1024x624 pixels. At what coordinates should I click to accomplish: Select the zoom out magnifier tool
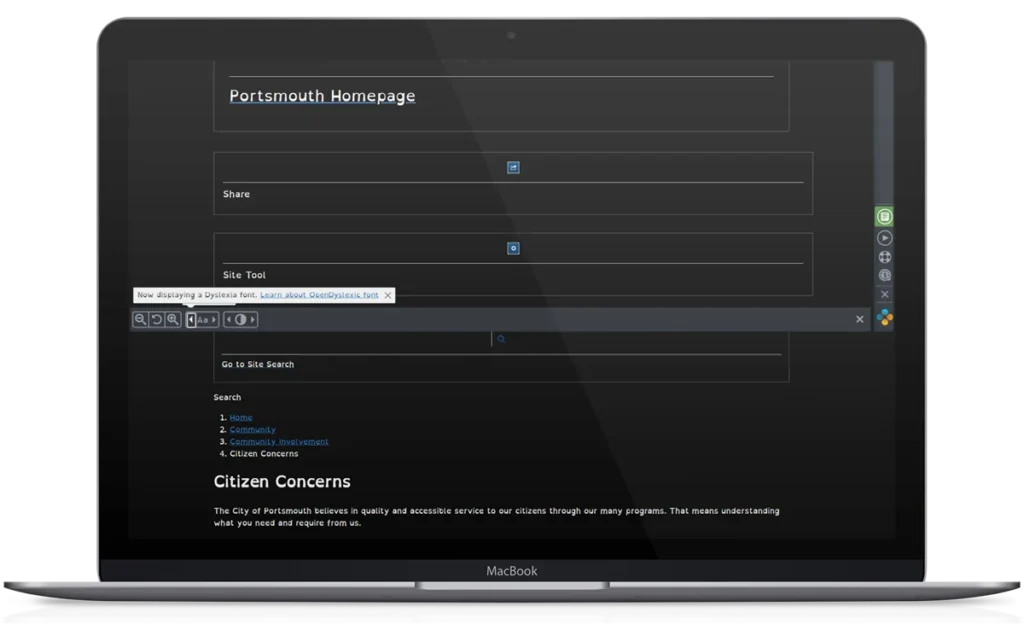pos(140,319)
